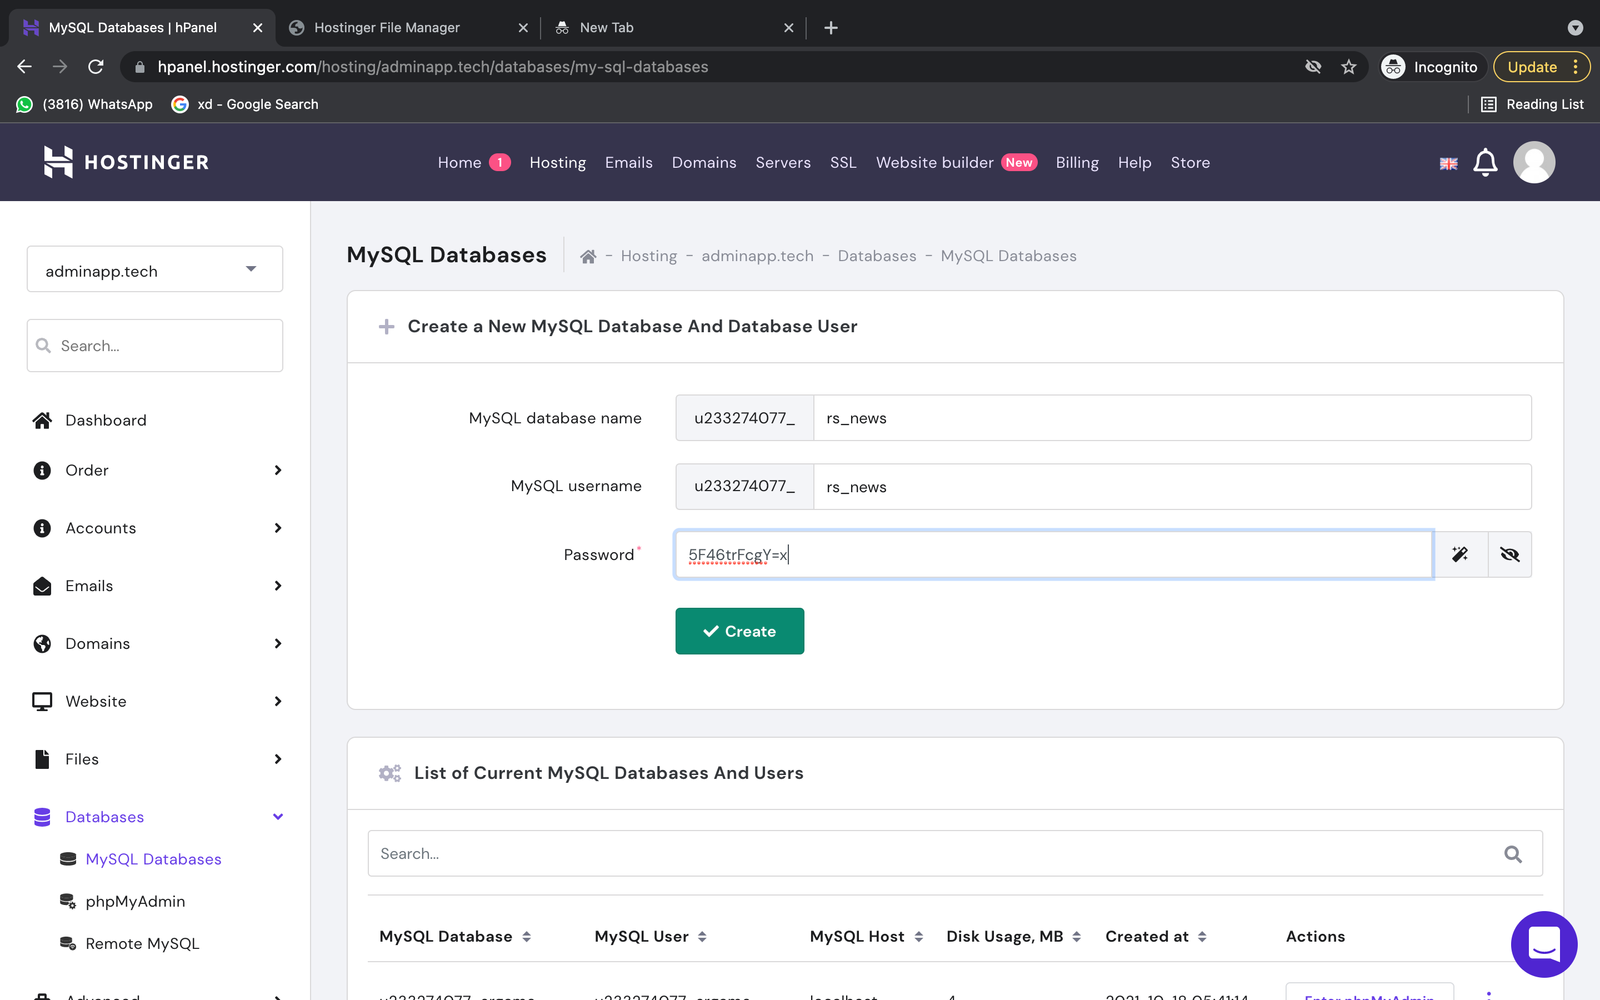Reload the page

click(96, 67)
